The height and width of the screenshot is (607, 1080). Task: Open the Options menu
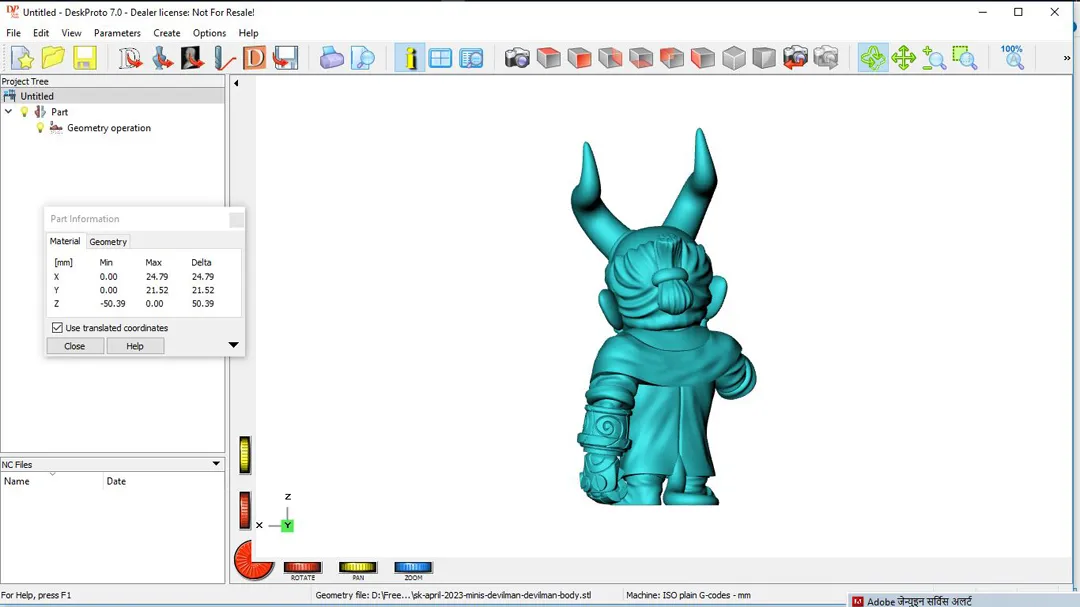[209, 33]
